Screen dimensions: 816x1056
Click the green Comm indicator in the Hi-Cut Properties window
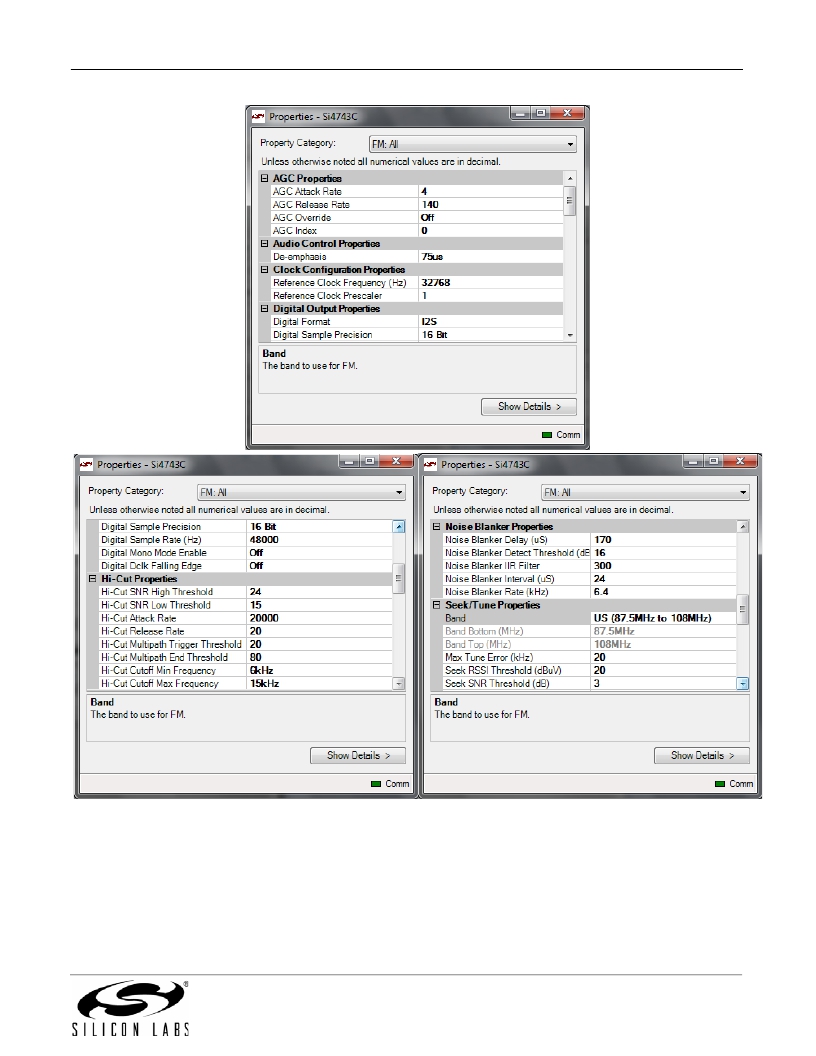[376, 784]
